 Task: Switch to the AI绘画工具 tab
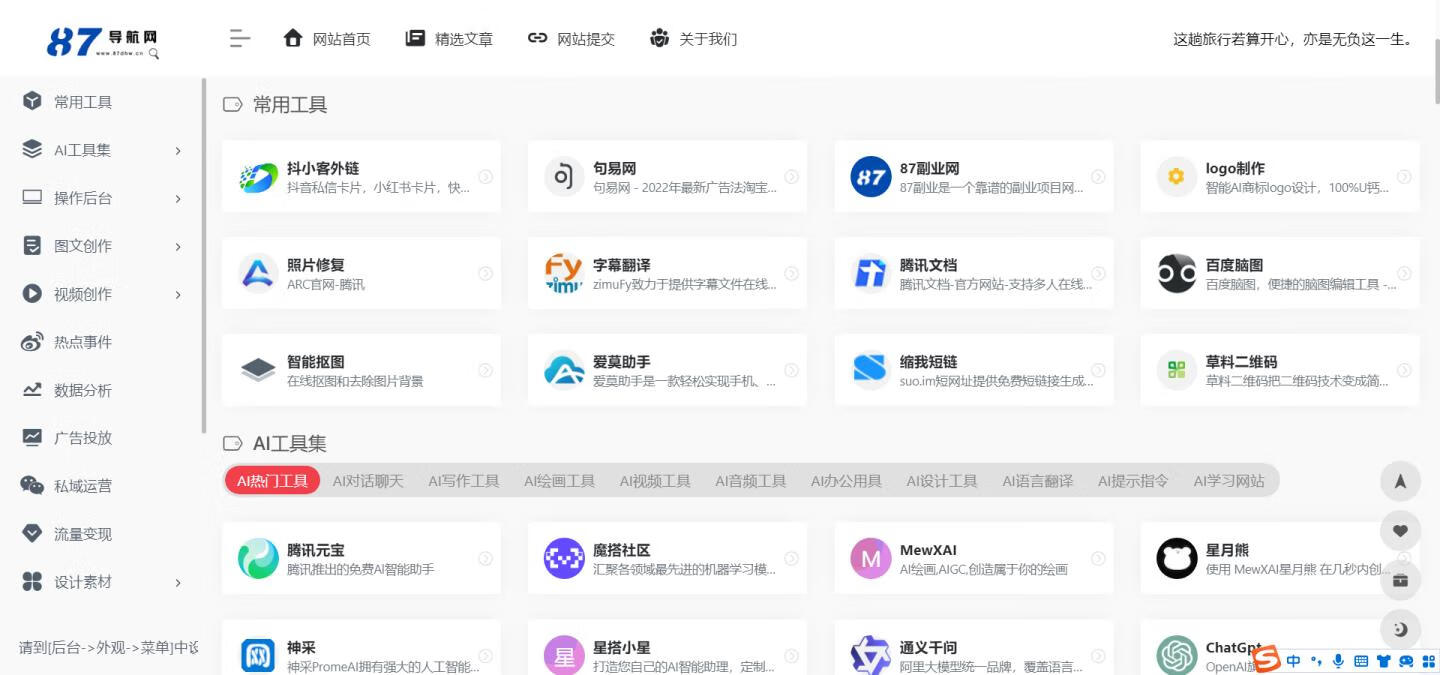(559, 480)
